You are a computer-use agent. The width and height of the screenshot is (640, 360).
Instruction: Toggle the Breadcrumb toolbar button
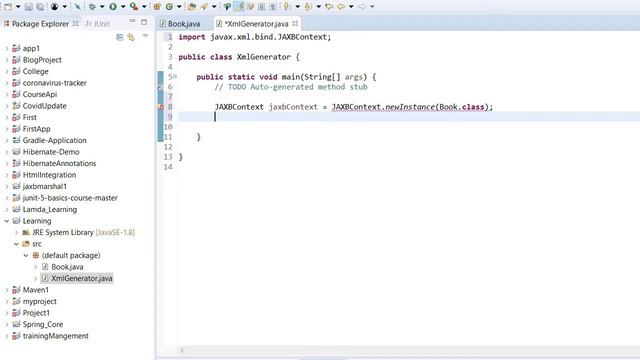(227, 7)
